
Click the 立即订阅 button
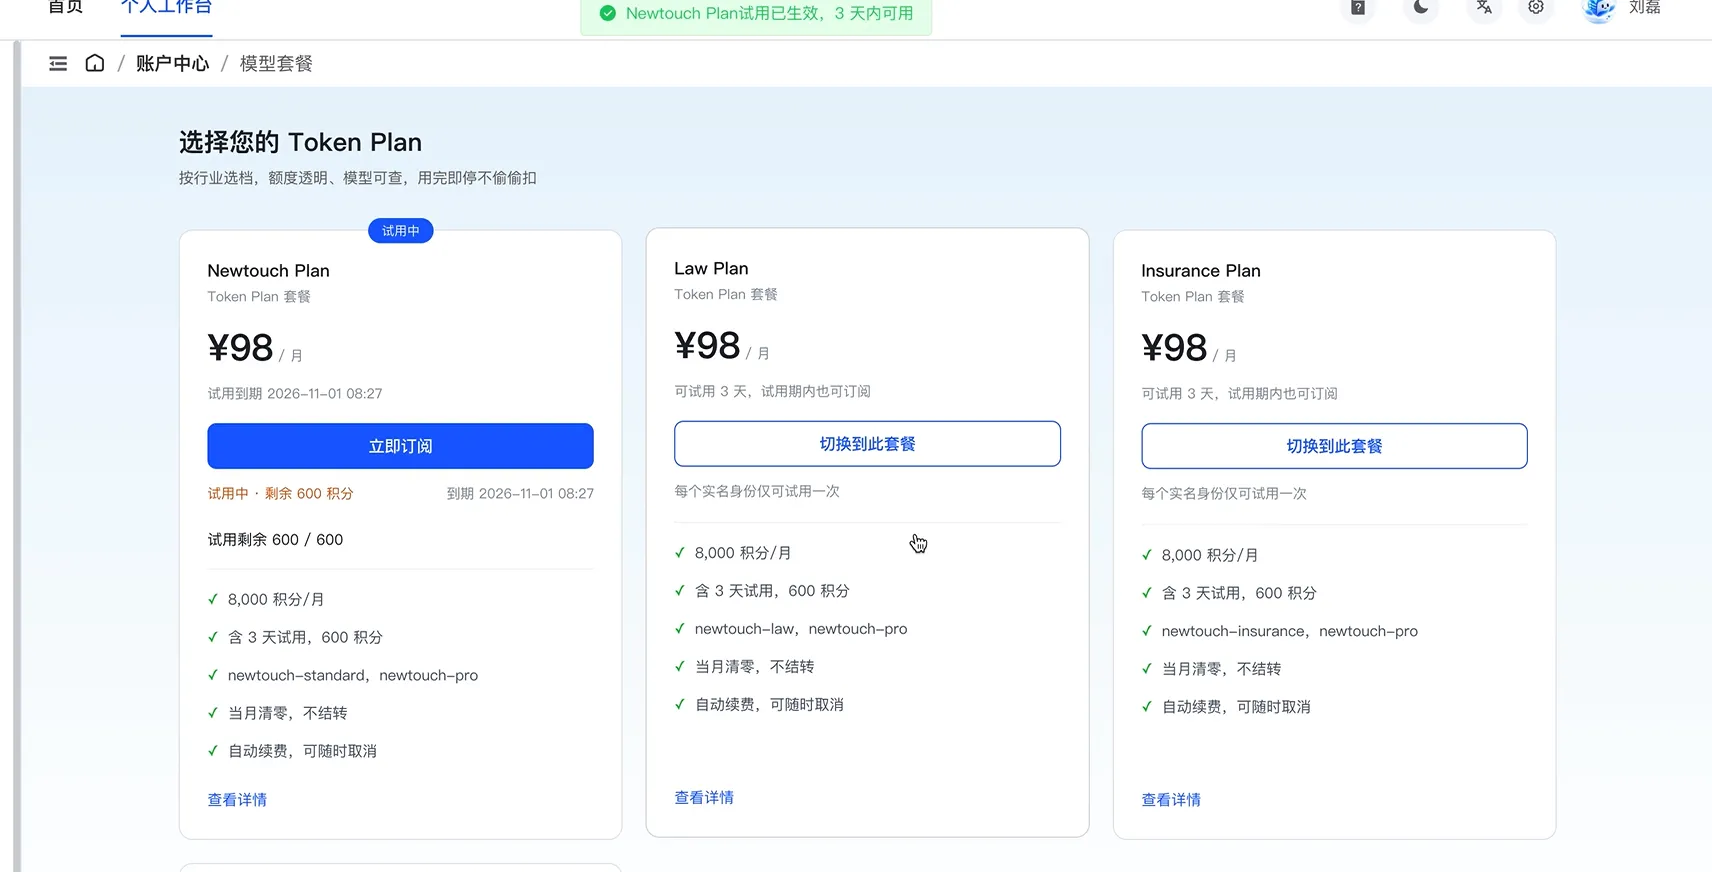point(400,446)
